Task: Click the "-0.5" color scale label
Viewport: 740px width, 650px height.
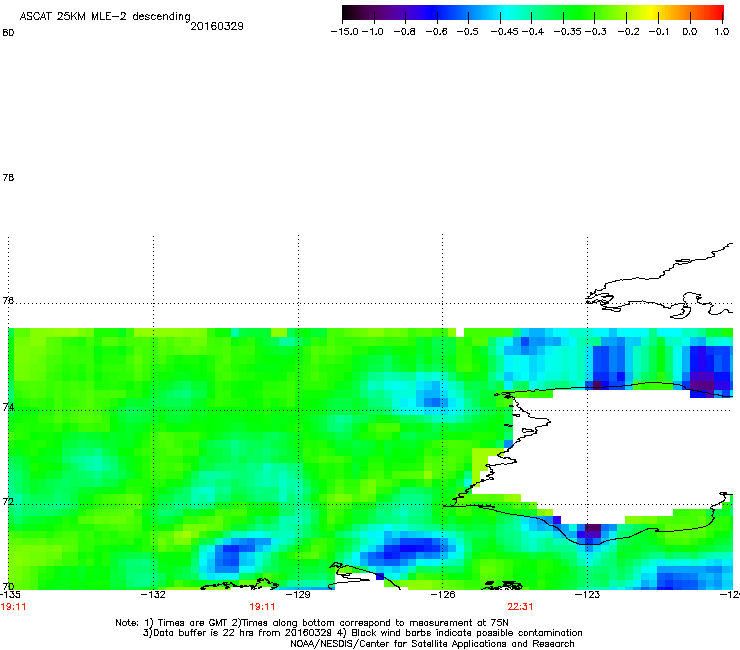Action: (x=468, y=32)
